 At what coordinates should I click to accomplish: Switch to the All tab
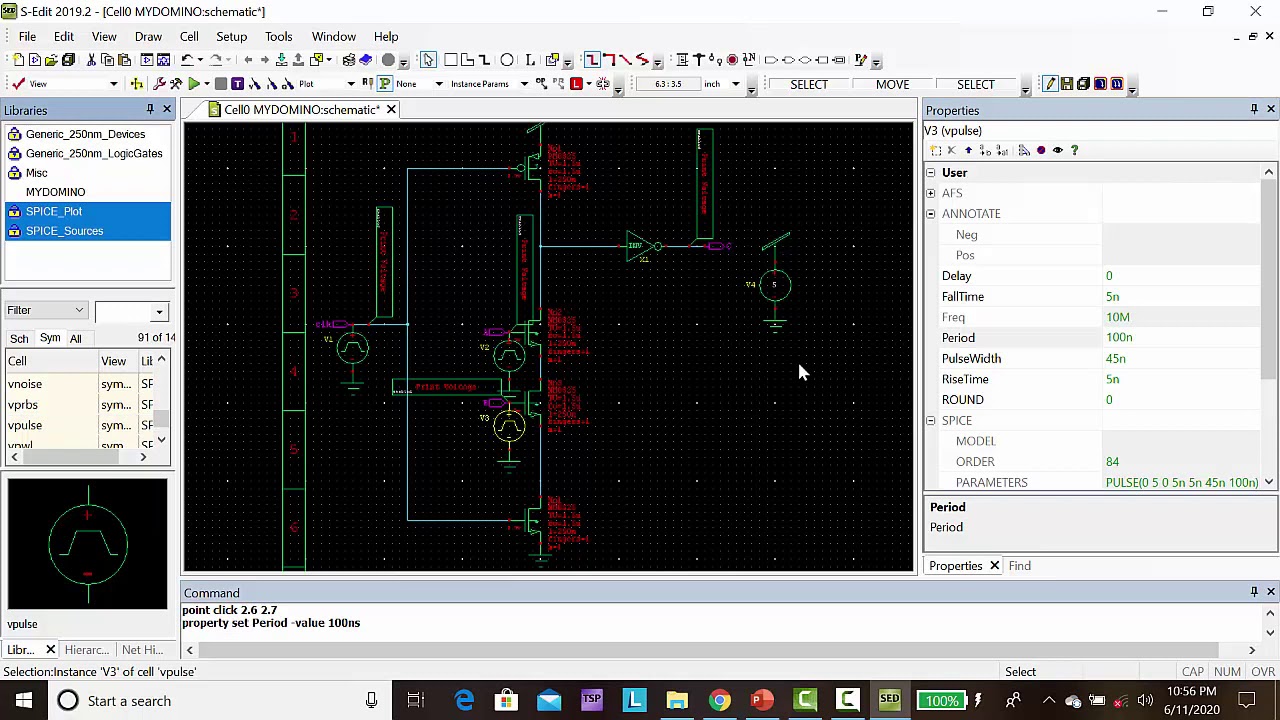pos(75,338)
